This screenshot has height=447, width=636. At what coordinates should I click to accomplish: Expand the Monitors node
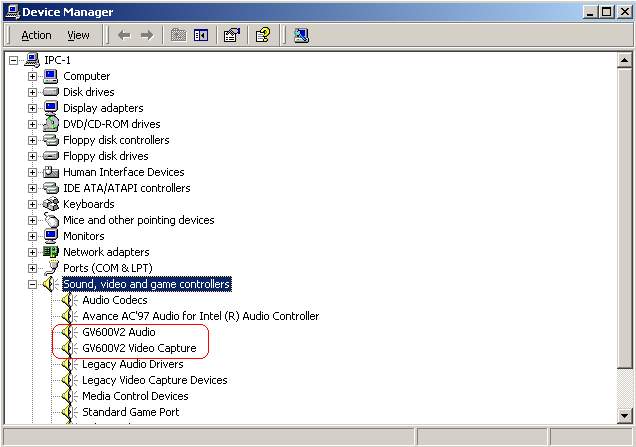pos(32,236)
